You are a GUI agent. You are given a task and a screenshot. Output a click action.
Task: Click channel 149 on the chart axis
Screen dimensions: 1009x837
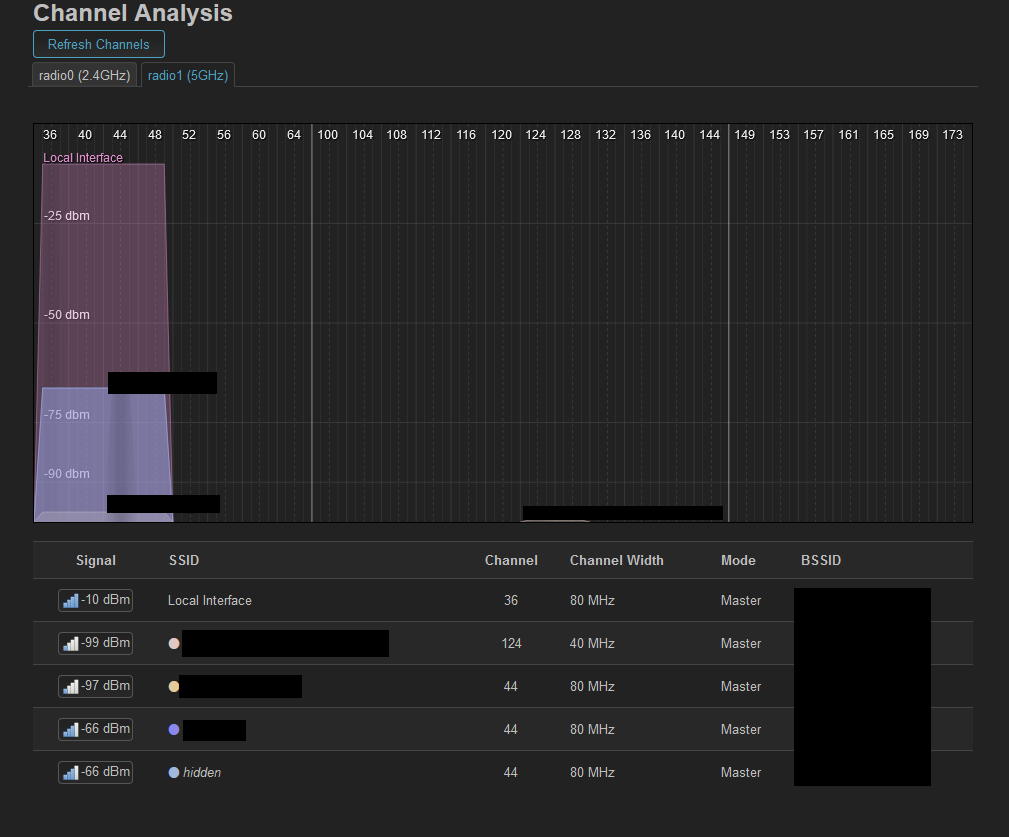coord(745,135)
